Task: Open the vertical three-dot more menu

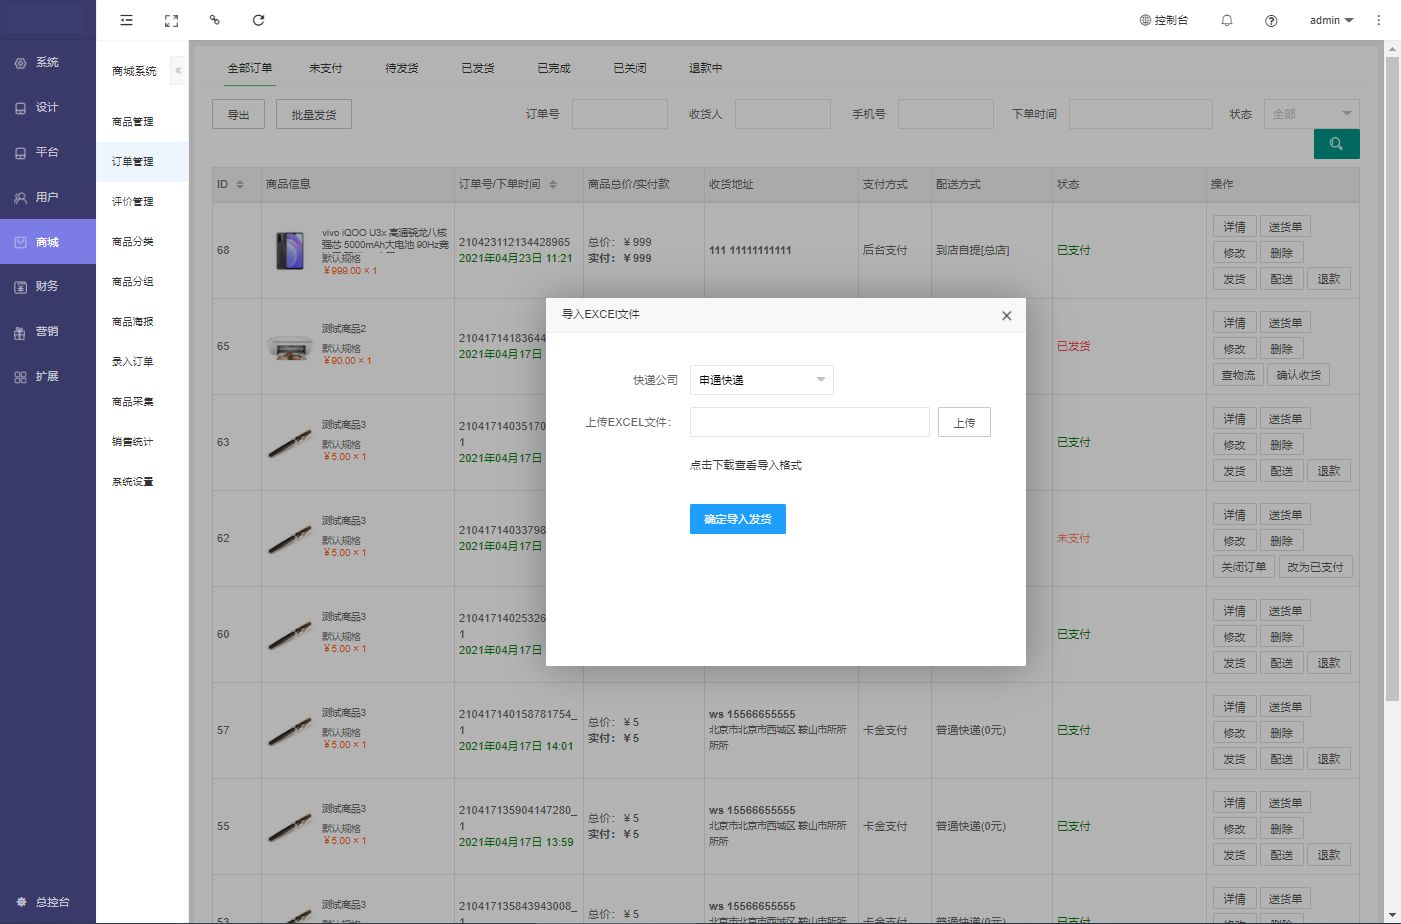Action: pos(1378,20)
